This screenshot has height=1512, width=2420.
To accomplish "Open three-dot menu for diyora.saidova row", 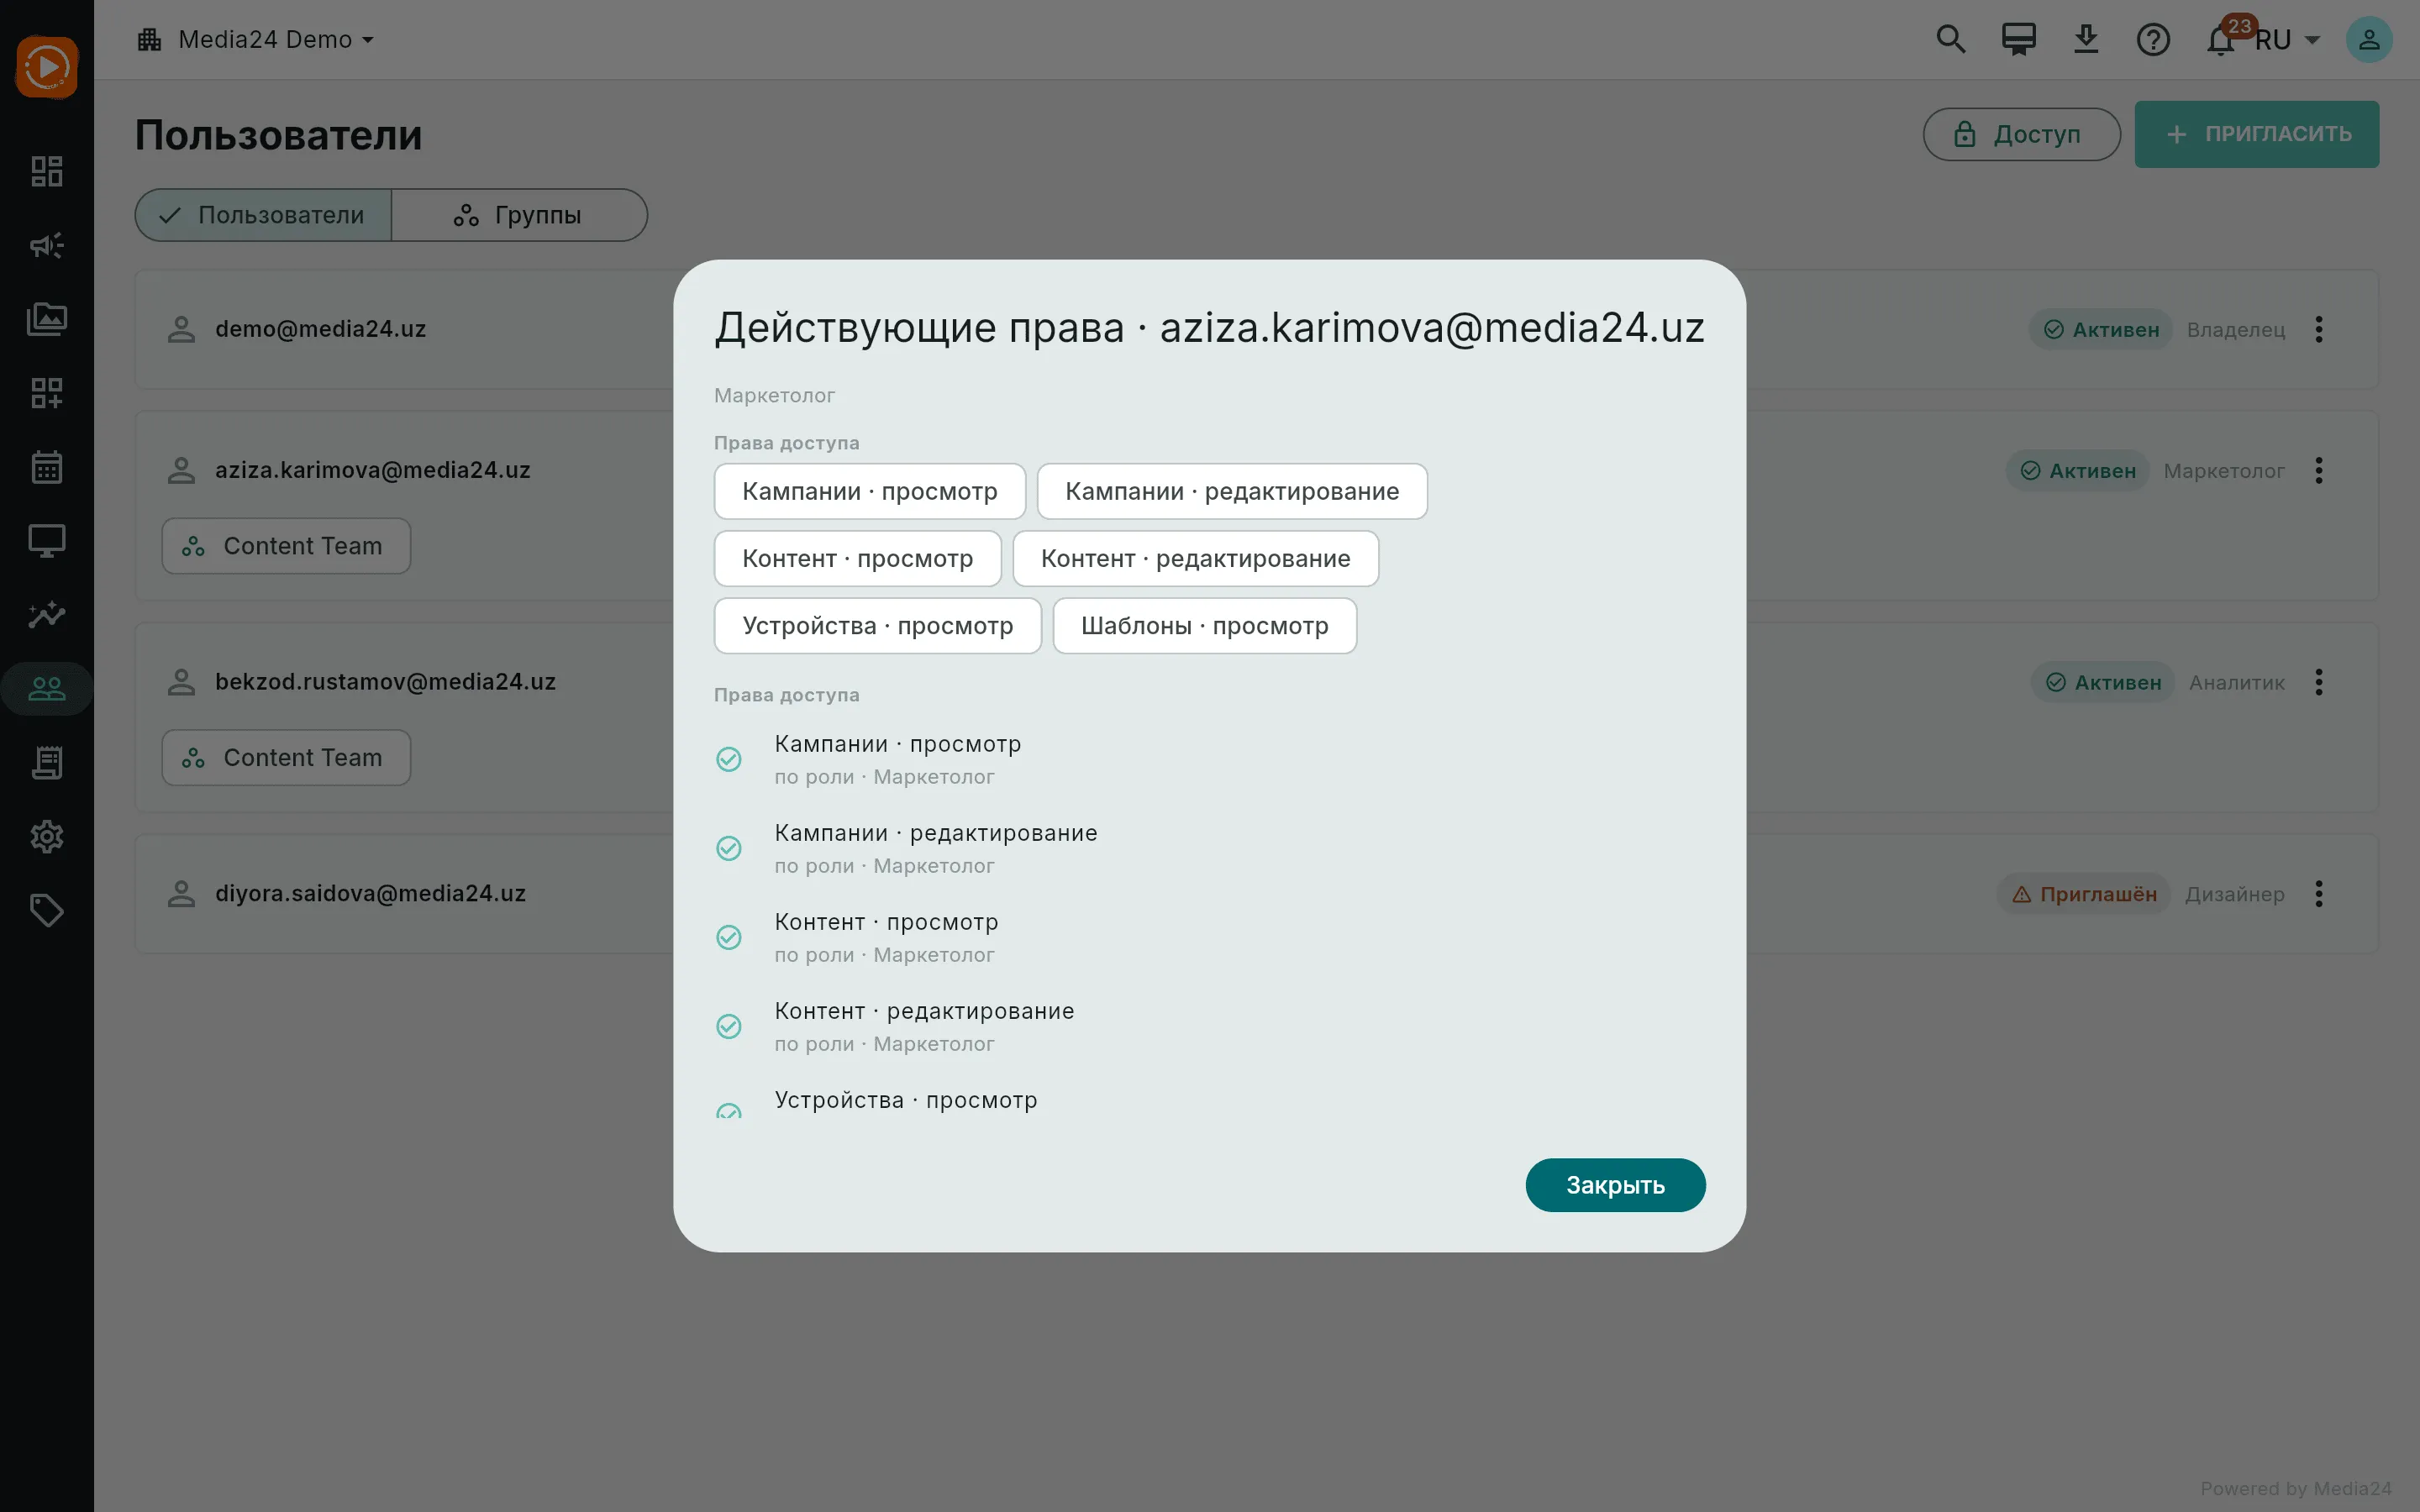I will [x=2319, y=894].
